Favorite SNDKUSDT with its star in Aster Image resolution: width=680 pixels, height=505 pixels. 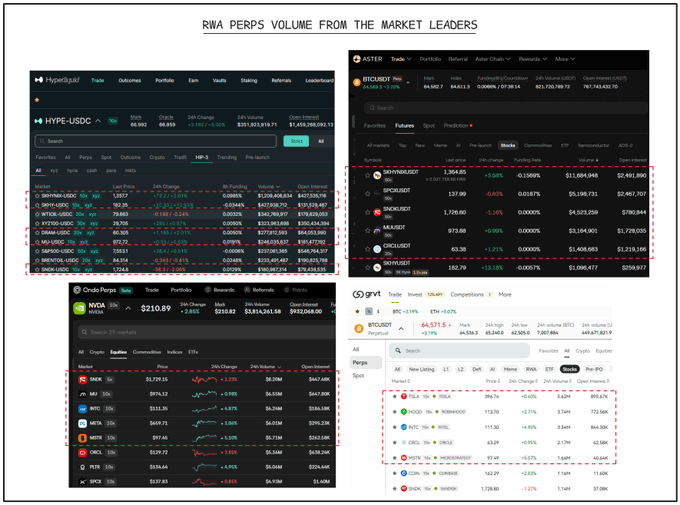[x=367, y=212]
